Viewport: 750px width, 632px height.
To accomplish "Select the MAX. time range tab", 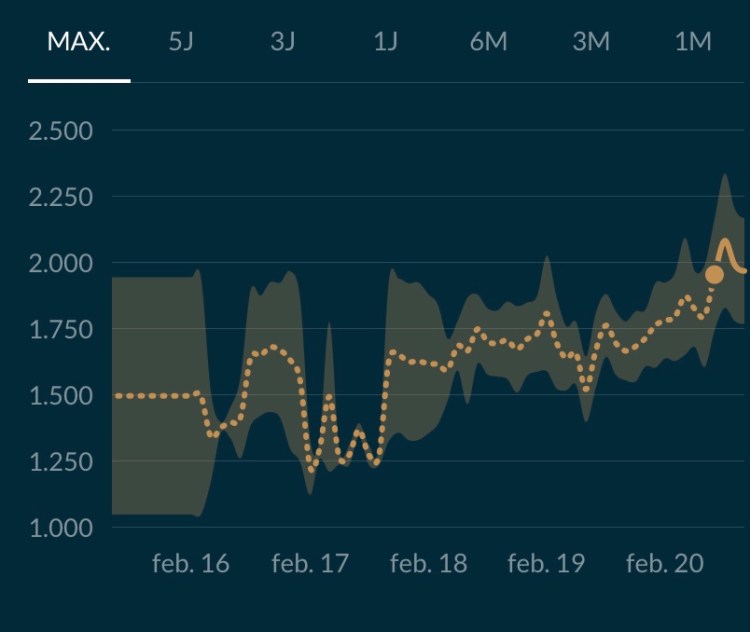I will pos(78,43).
